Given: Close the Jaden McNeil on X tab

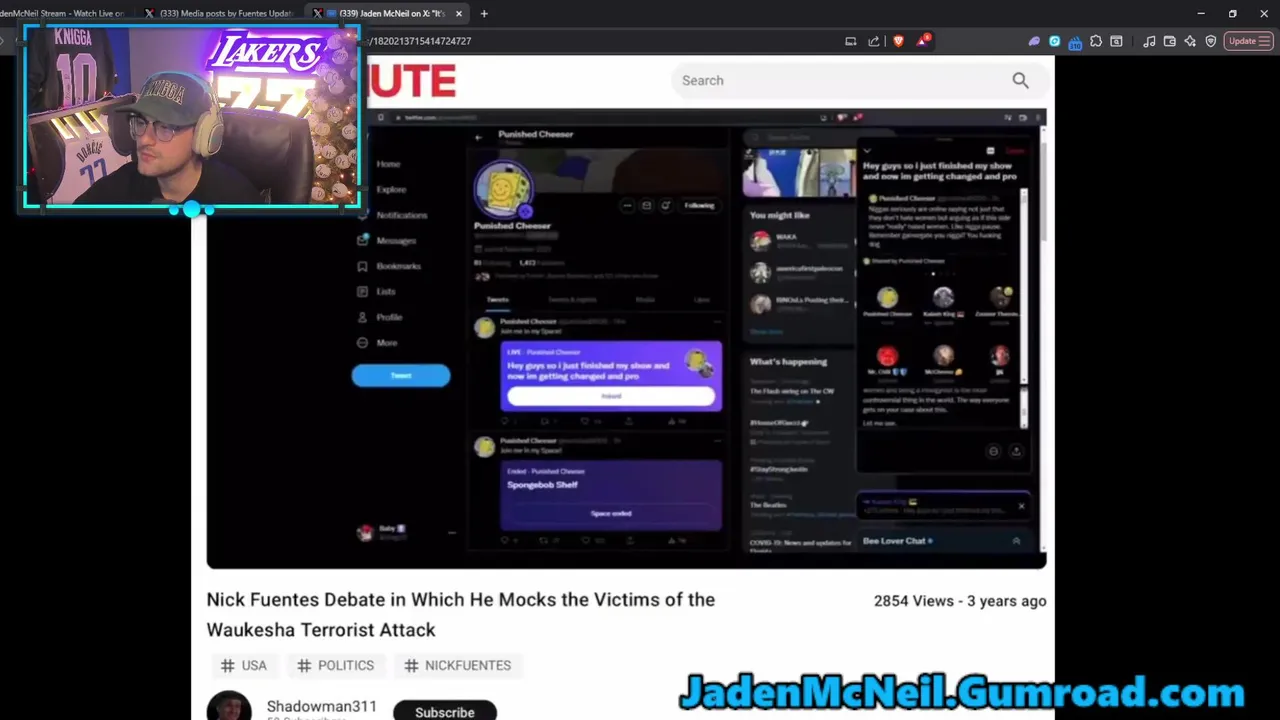Looking at the screenshot, I should point(459,13).
